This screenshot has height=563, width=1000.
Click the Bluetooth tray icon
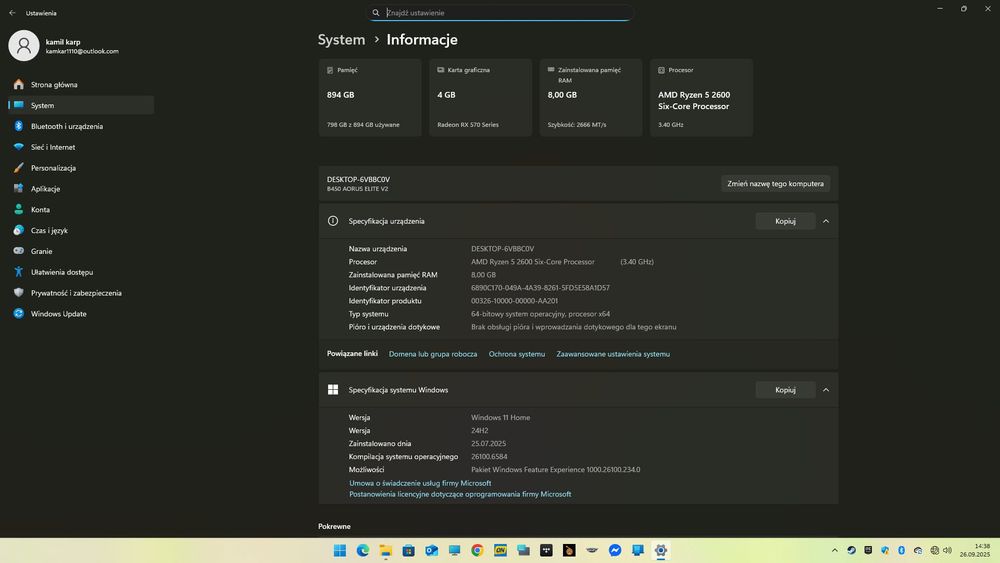(901, 550)
